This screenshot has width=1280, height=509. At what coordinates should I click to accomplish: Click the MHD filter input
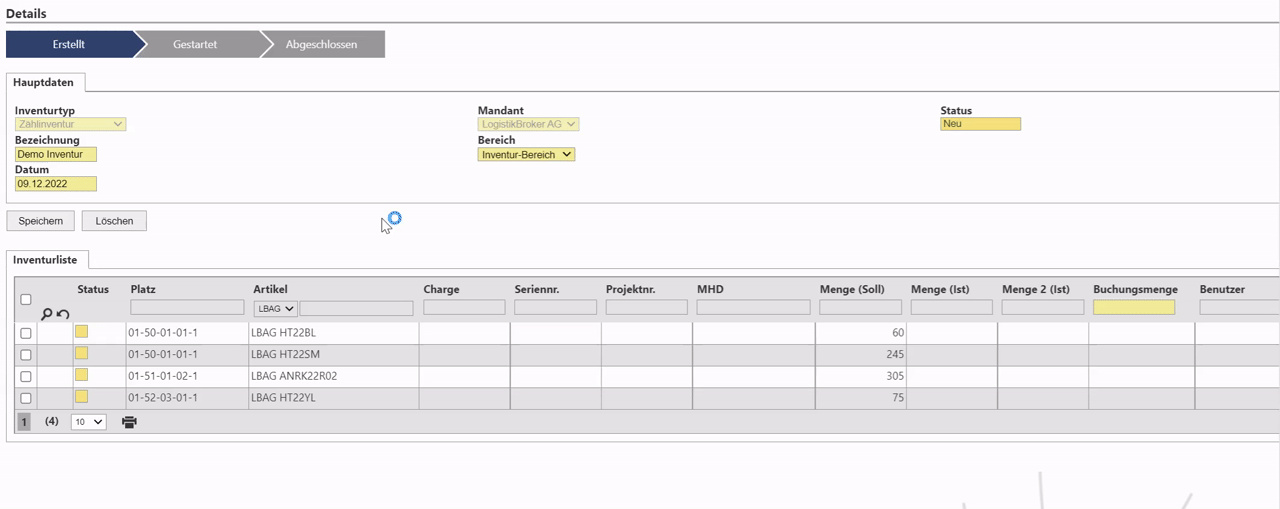pyautogui.click(x=753, y=308)
